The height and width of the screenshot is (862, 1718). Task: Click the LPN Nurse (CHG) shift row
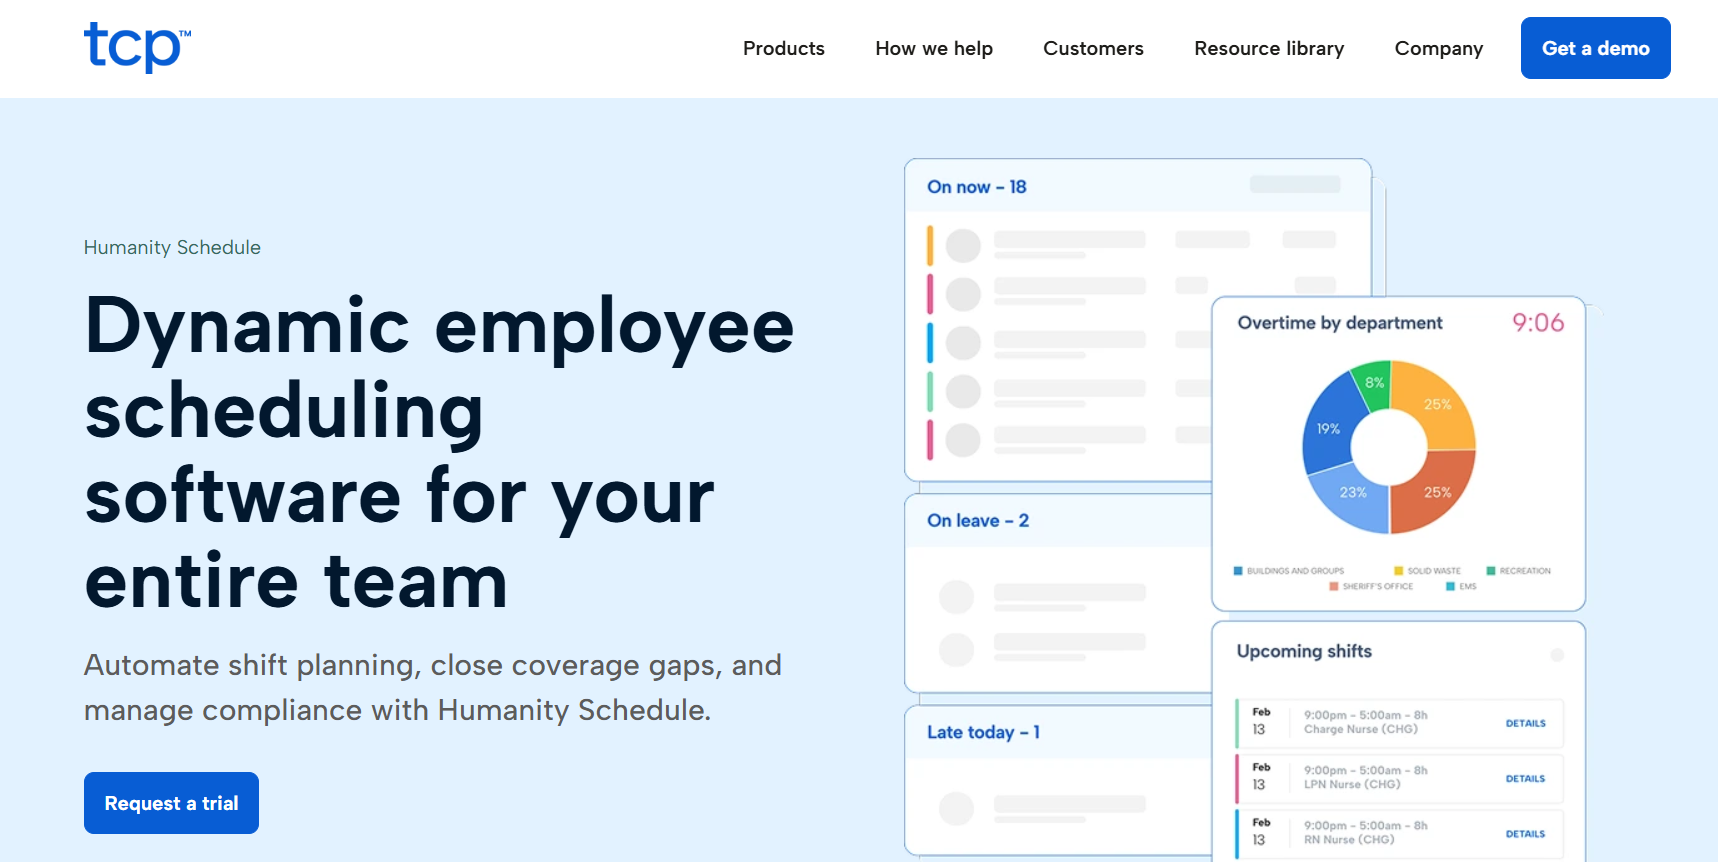[1399, 778]
